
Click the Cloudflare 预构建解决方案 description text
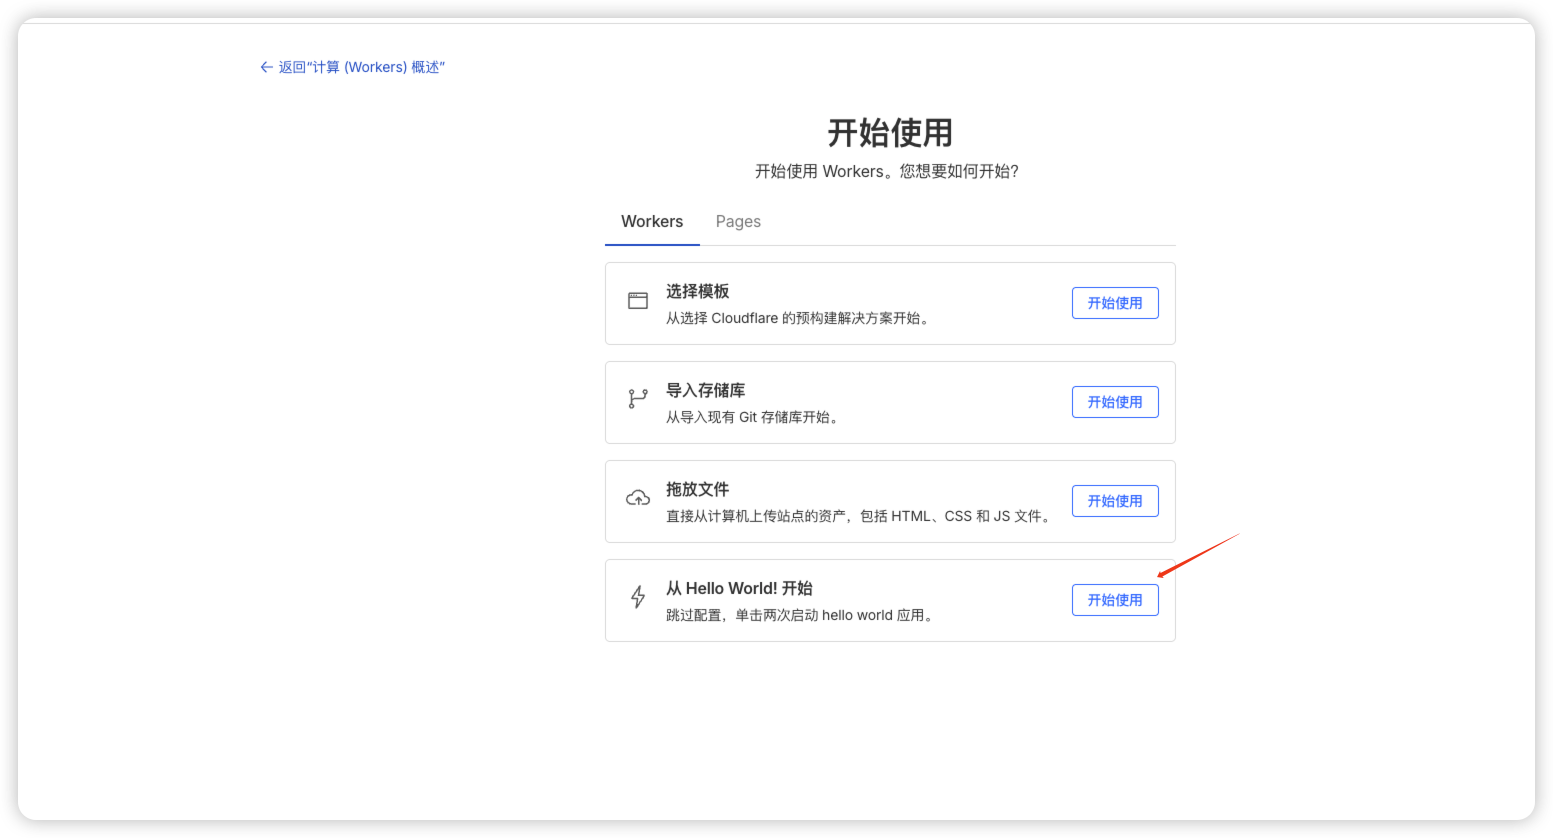[x=799, y=318]
